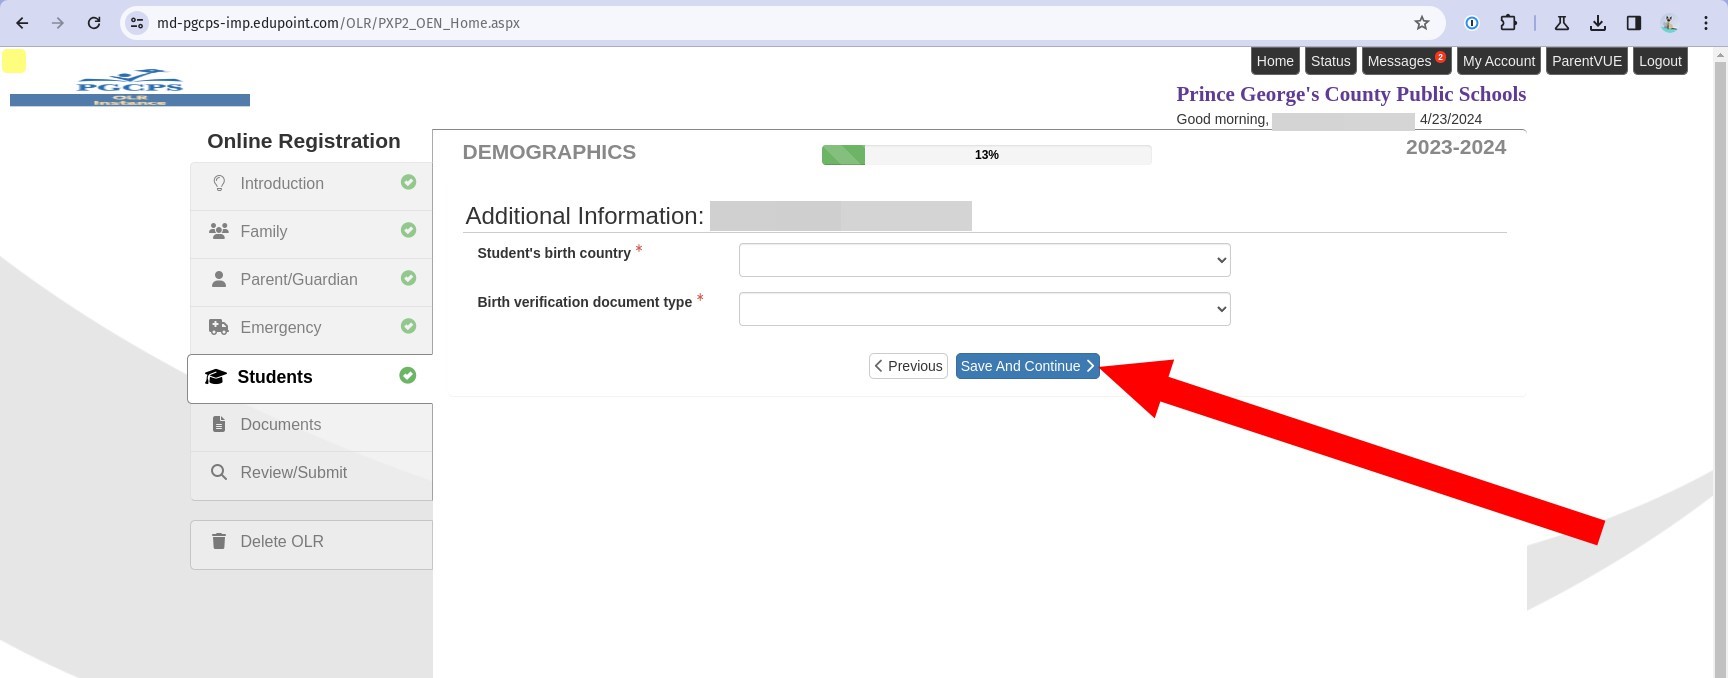Click the green checkmark beside Family
This screenshot has height=678, width=1728.
[x=408, y=230]
